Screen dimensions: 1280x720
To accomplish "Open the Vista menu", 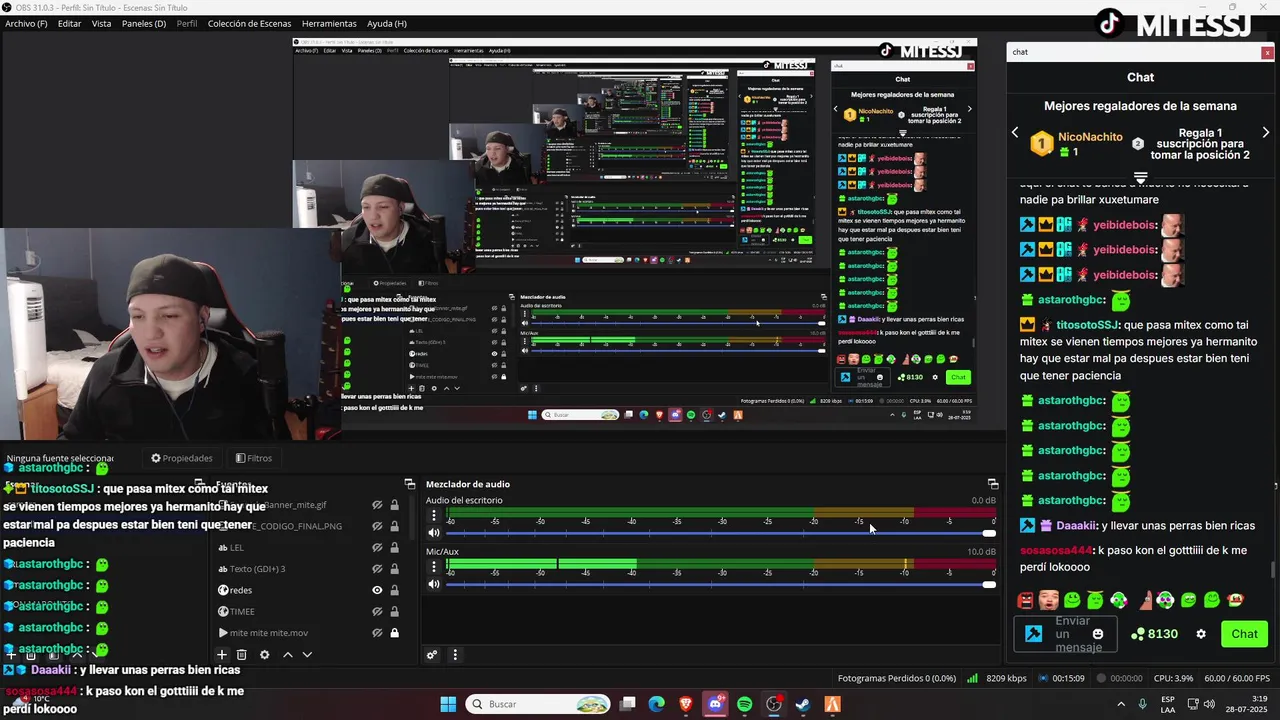I will point(101,23).
